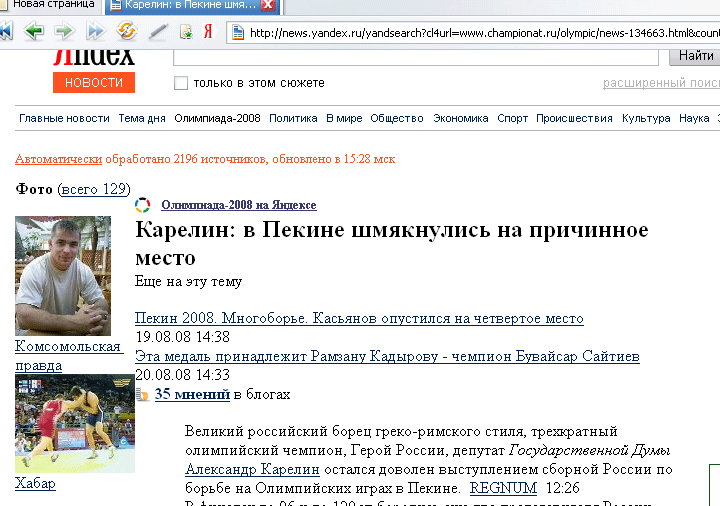Open расширенный поиск link

[x=661, y=83]
